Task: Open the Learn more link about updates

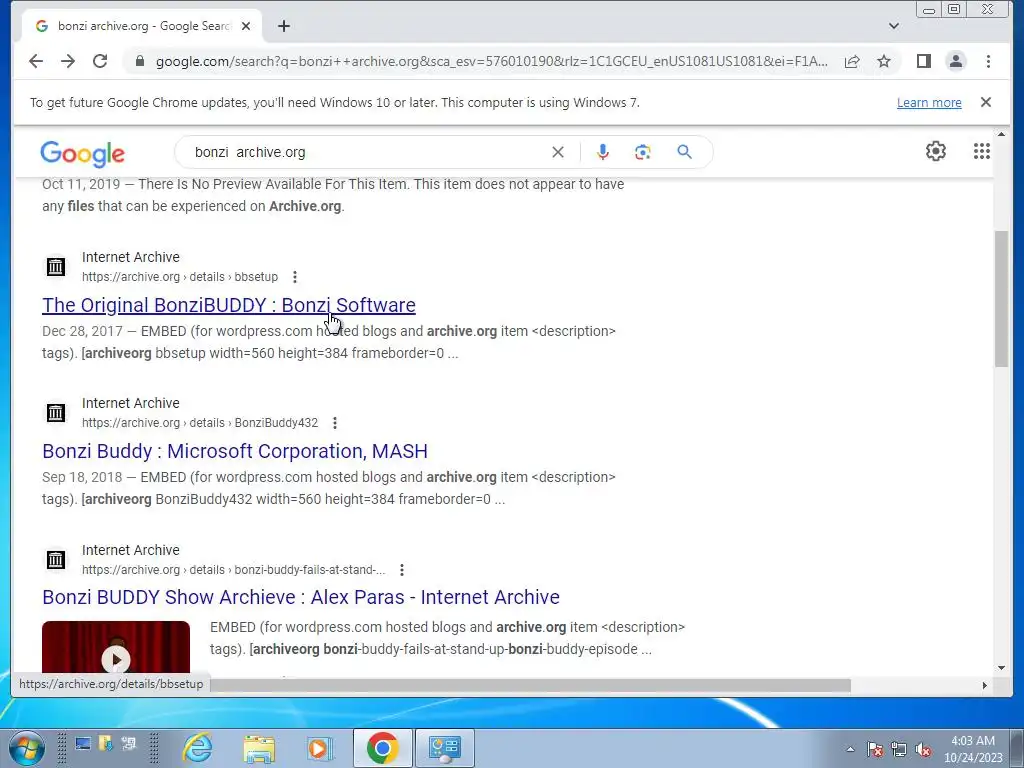Action: click(x=929, y=103)
